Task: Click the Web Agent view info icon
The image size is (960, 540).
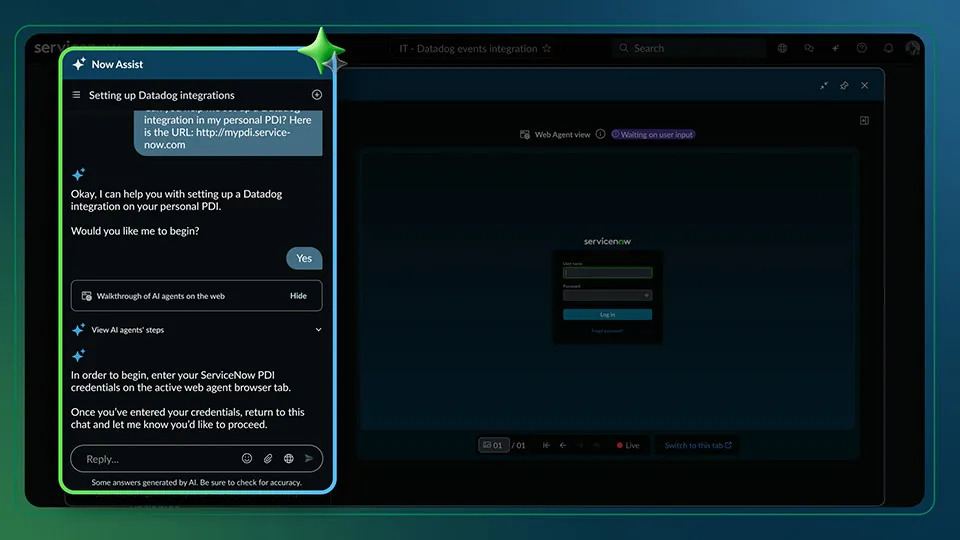Action: (601, 134)
